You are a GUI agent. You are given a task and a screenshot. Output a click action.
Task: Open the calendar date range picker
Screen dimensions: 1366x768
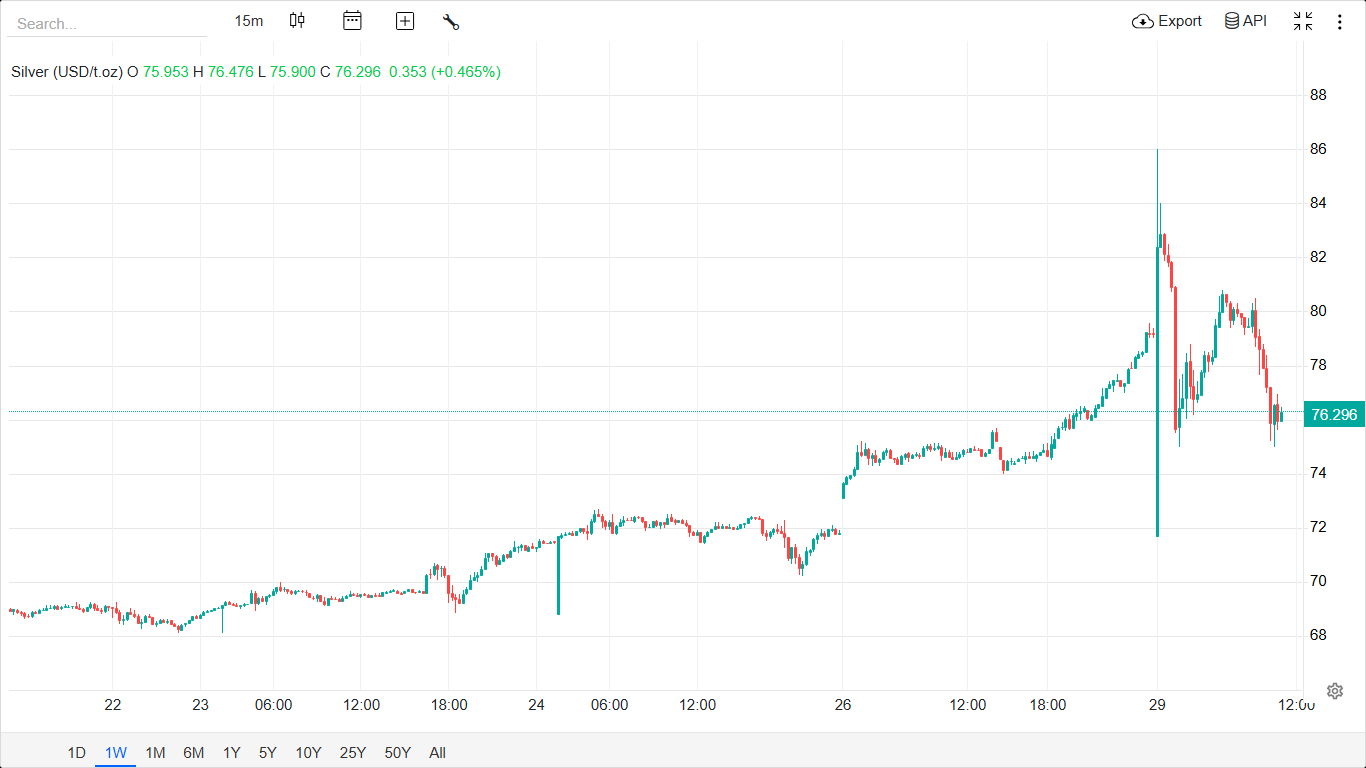pyautogui.click(x=352, y=21)
